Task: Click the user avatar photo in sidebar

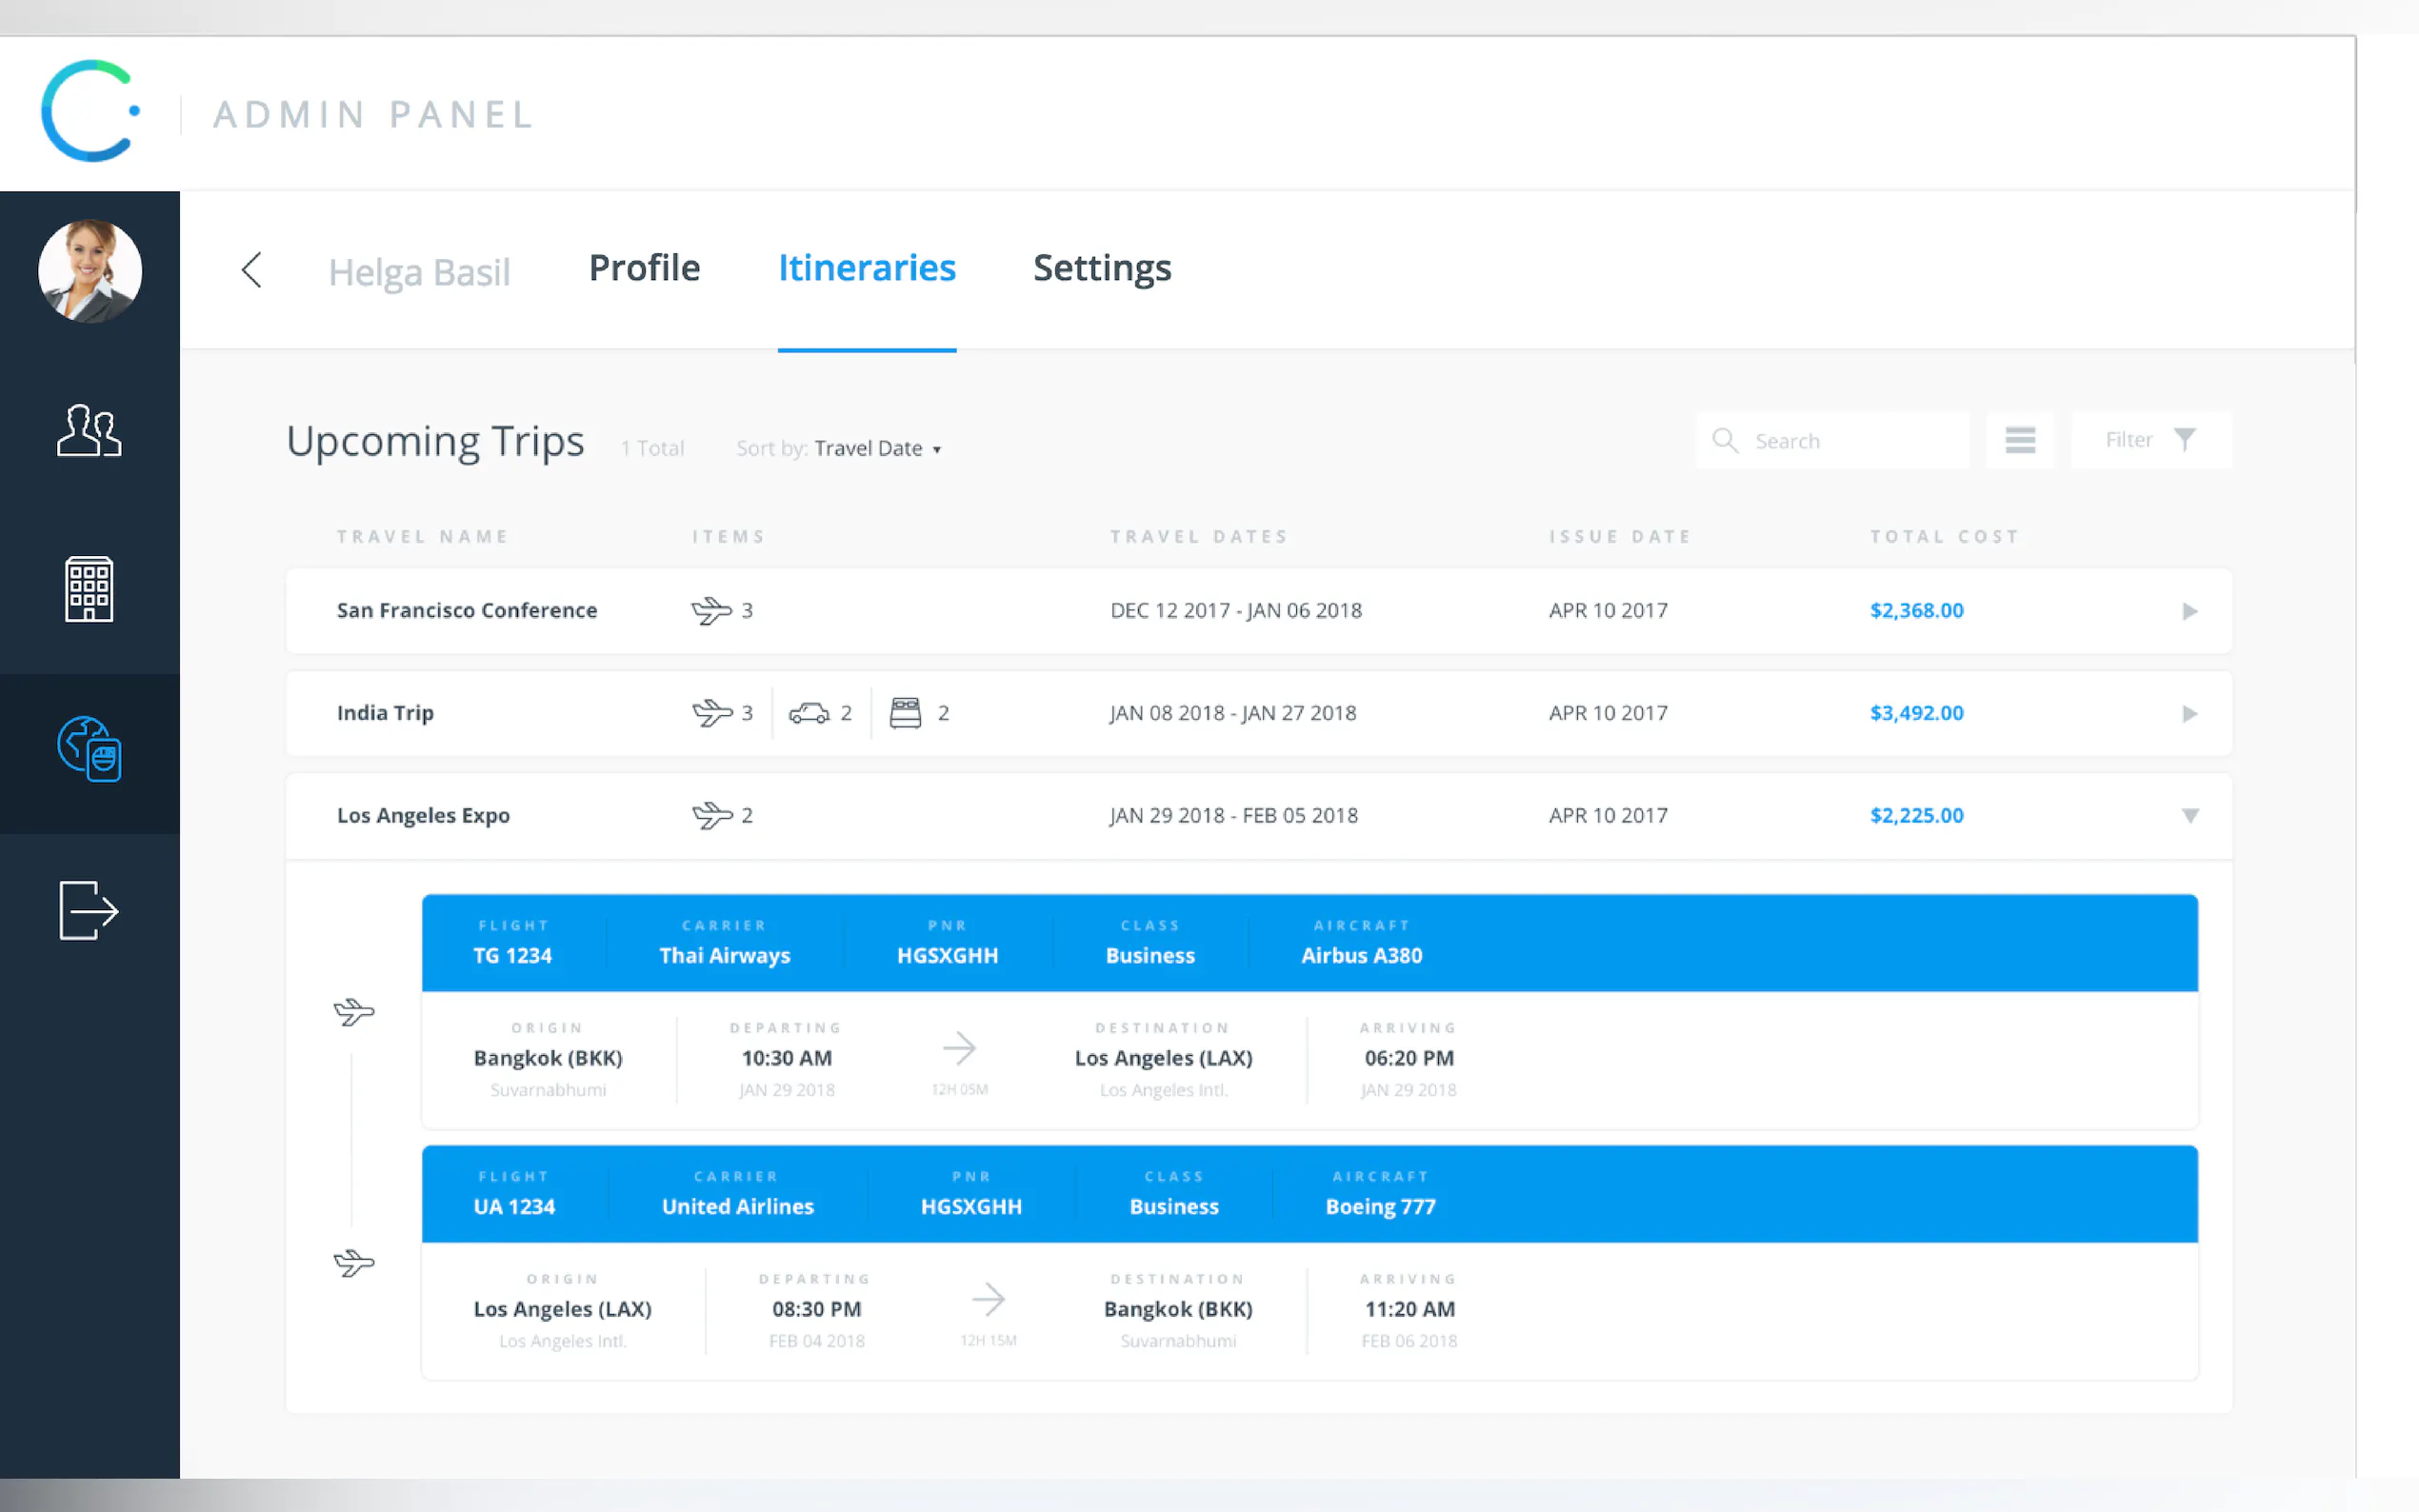Action: pyautogui.click(x=90, y=271)
